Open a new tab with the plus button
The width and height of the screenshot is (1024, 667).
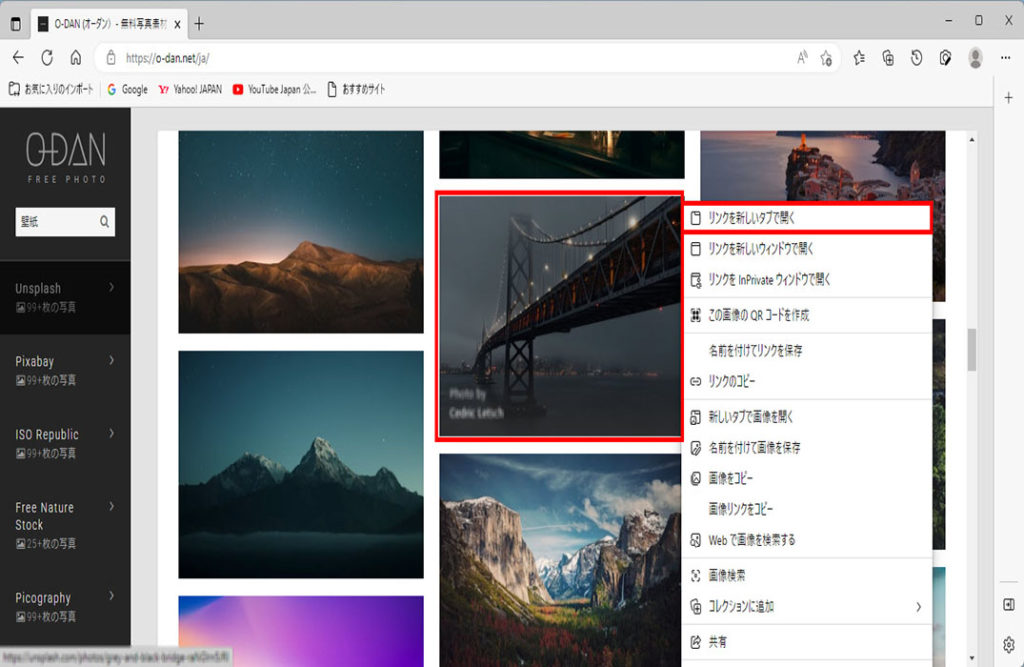click(199, 23)
